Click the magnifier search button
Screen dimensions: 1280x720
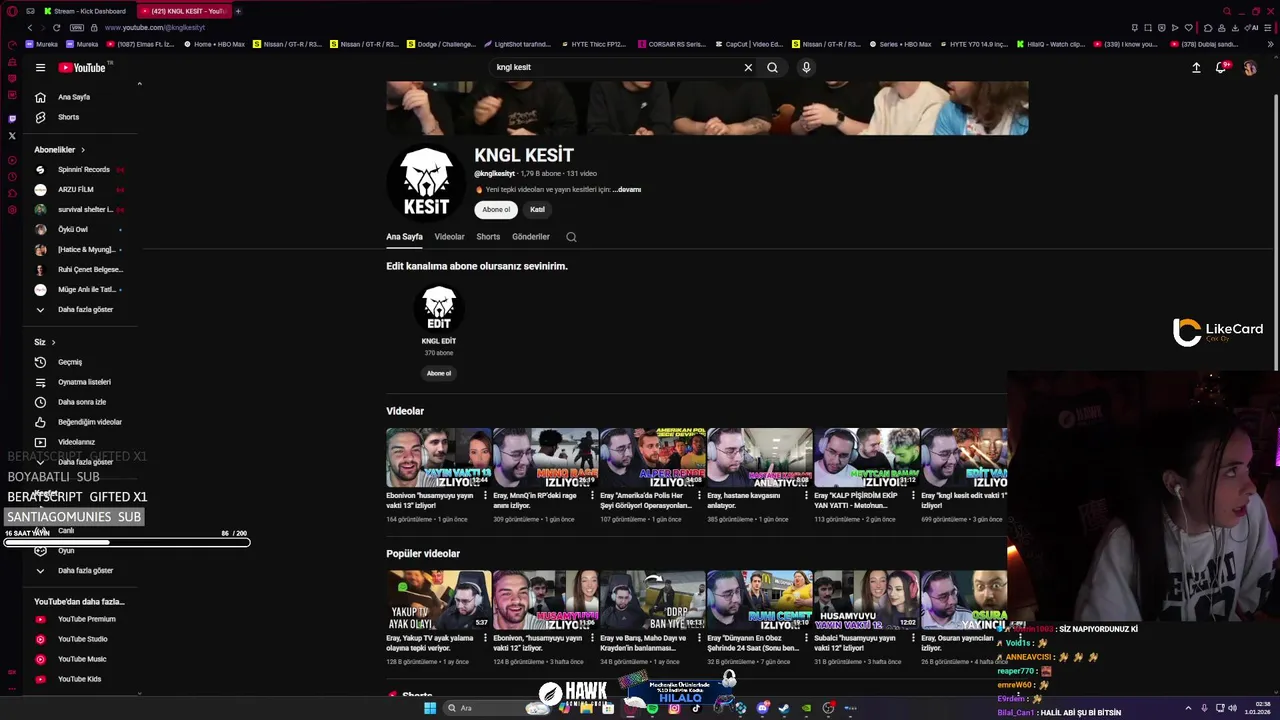(772, 67)
